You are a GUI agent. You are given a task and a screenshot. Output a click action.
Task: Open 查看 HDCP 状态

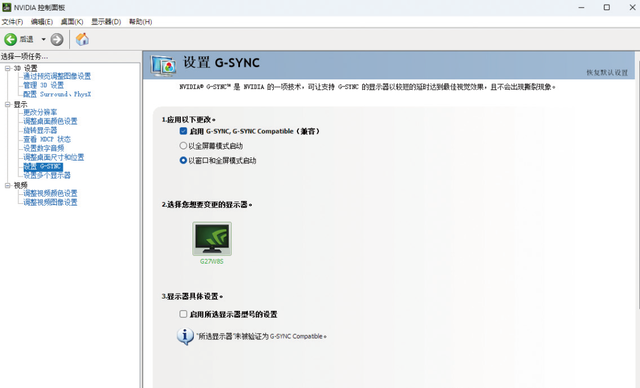click(x=47, y=139)
